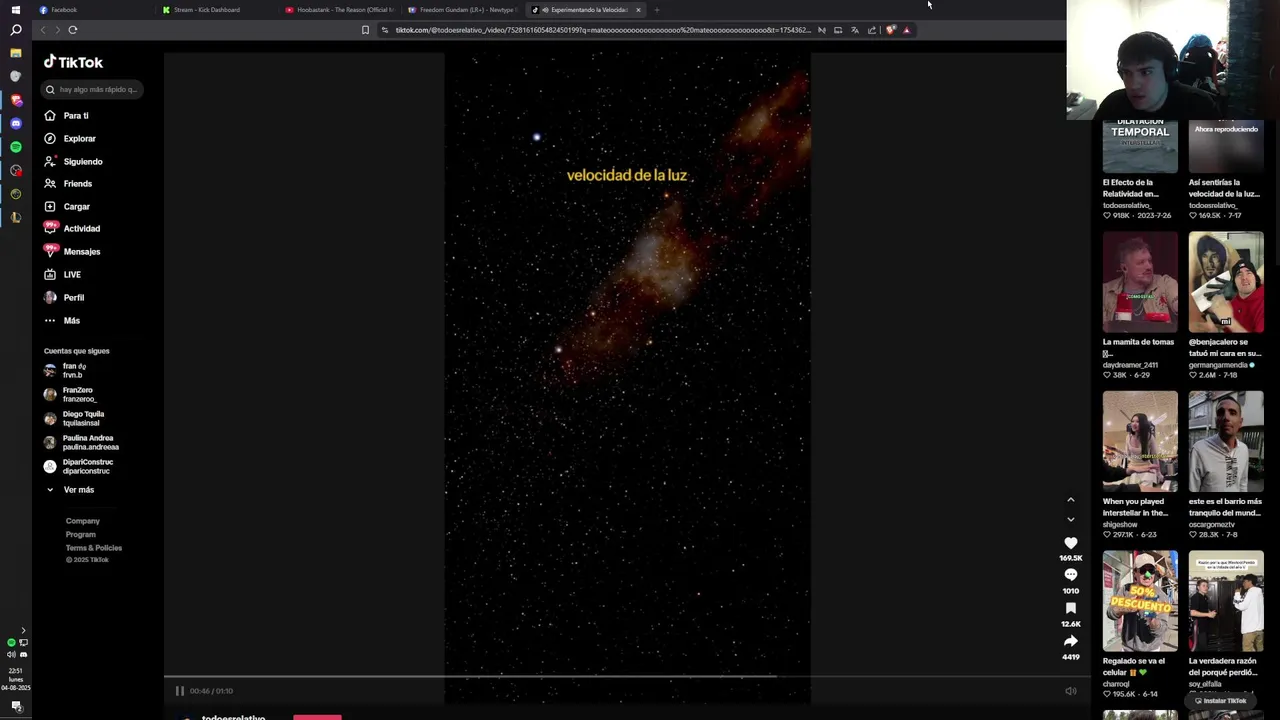Share the video with arrow icon
Viewport: 1280px width, 720px height.
point(1071,641)
